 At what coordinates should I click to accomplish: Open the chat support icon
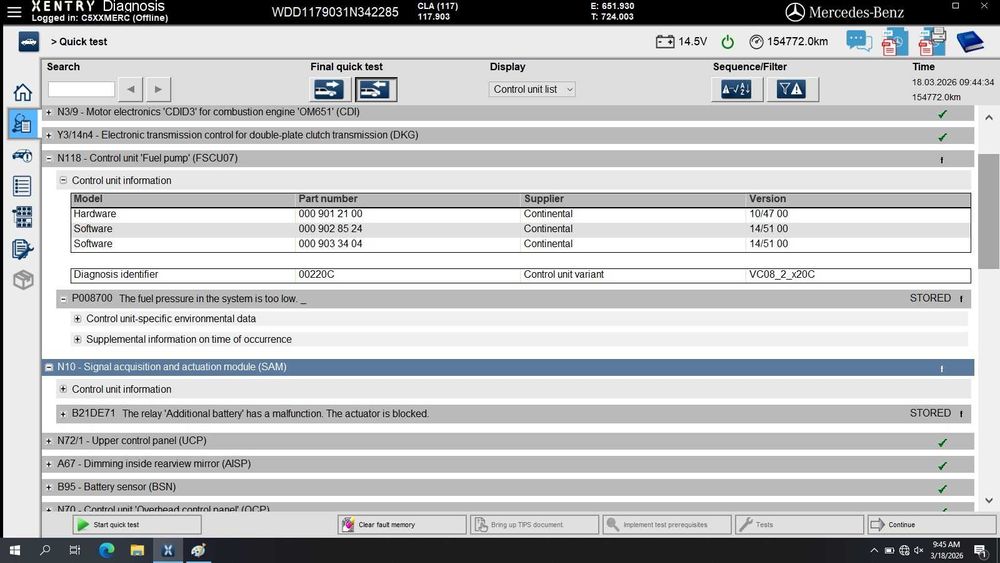tap(858, 41)
